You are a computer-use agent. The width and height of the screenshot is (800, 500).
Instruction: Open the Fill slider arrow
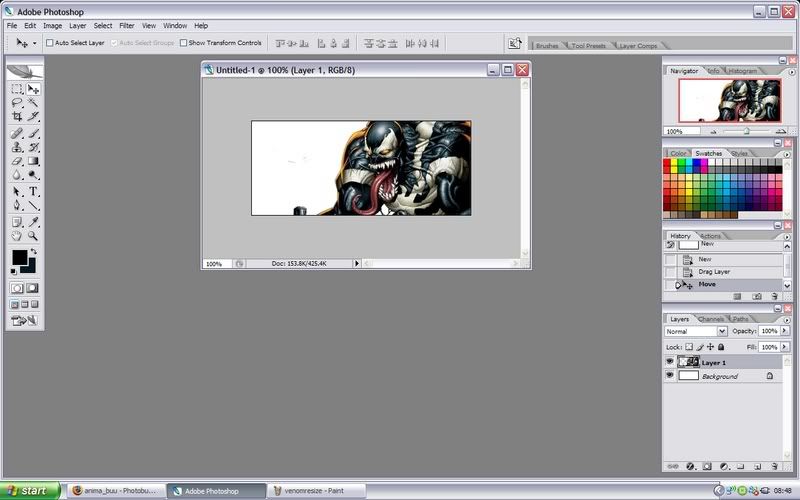click(785, 347)
